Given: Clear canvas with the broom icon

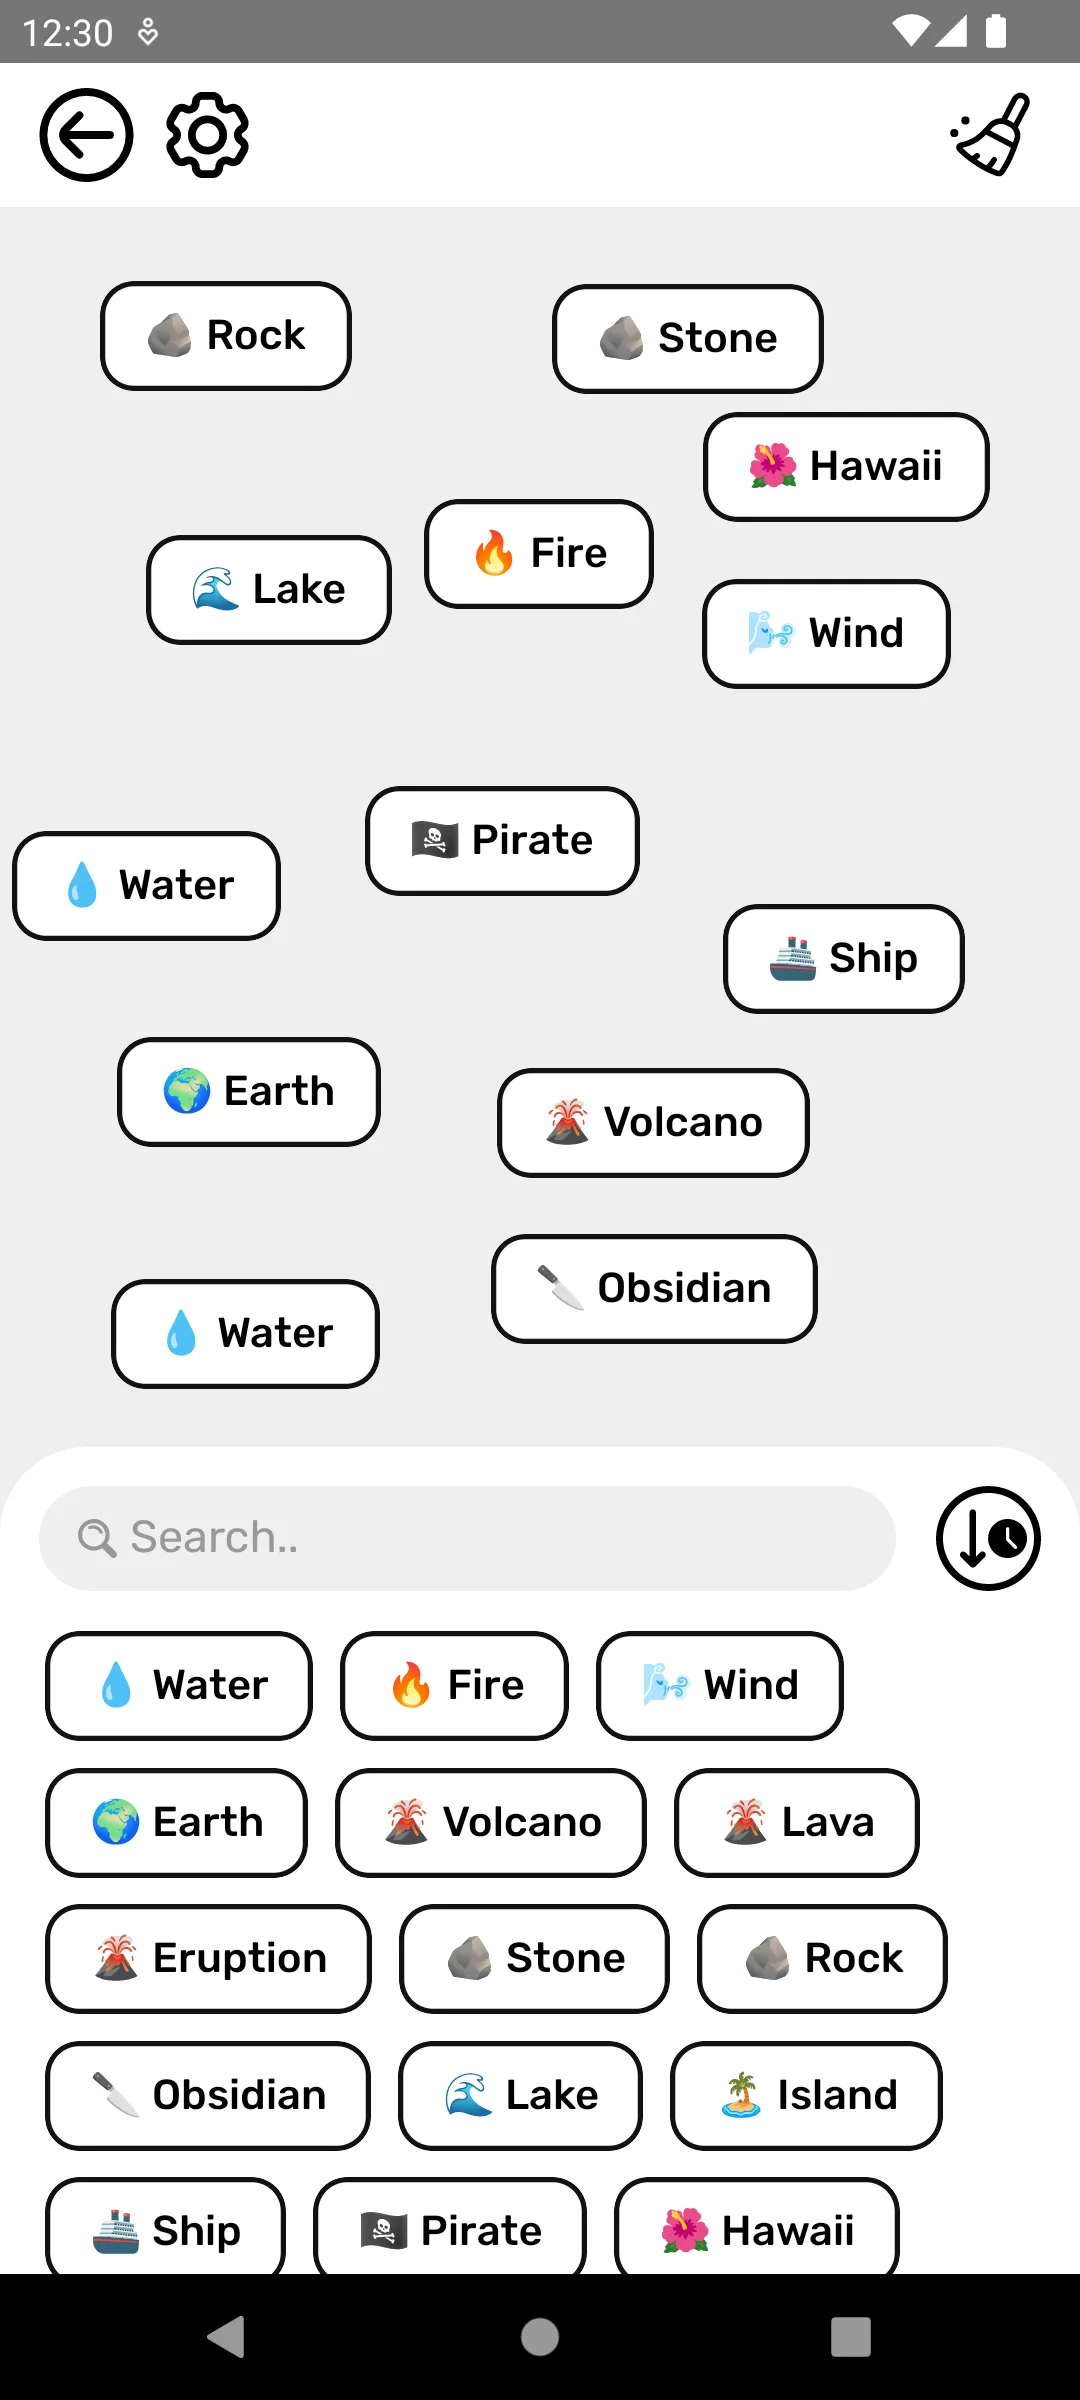Looking at the screenshot, I should pyautogui.click(x=991, y=135).
